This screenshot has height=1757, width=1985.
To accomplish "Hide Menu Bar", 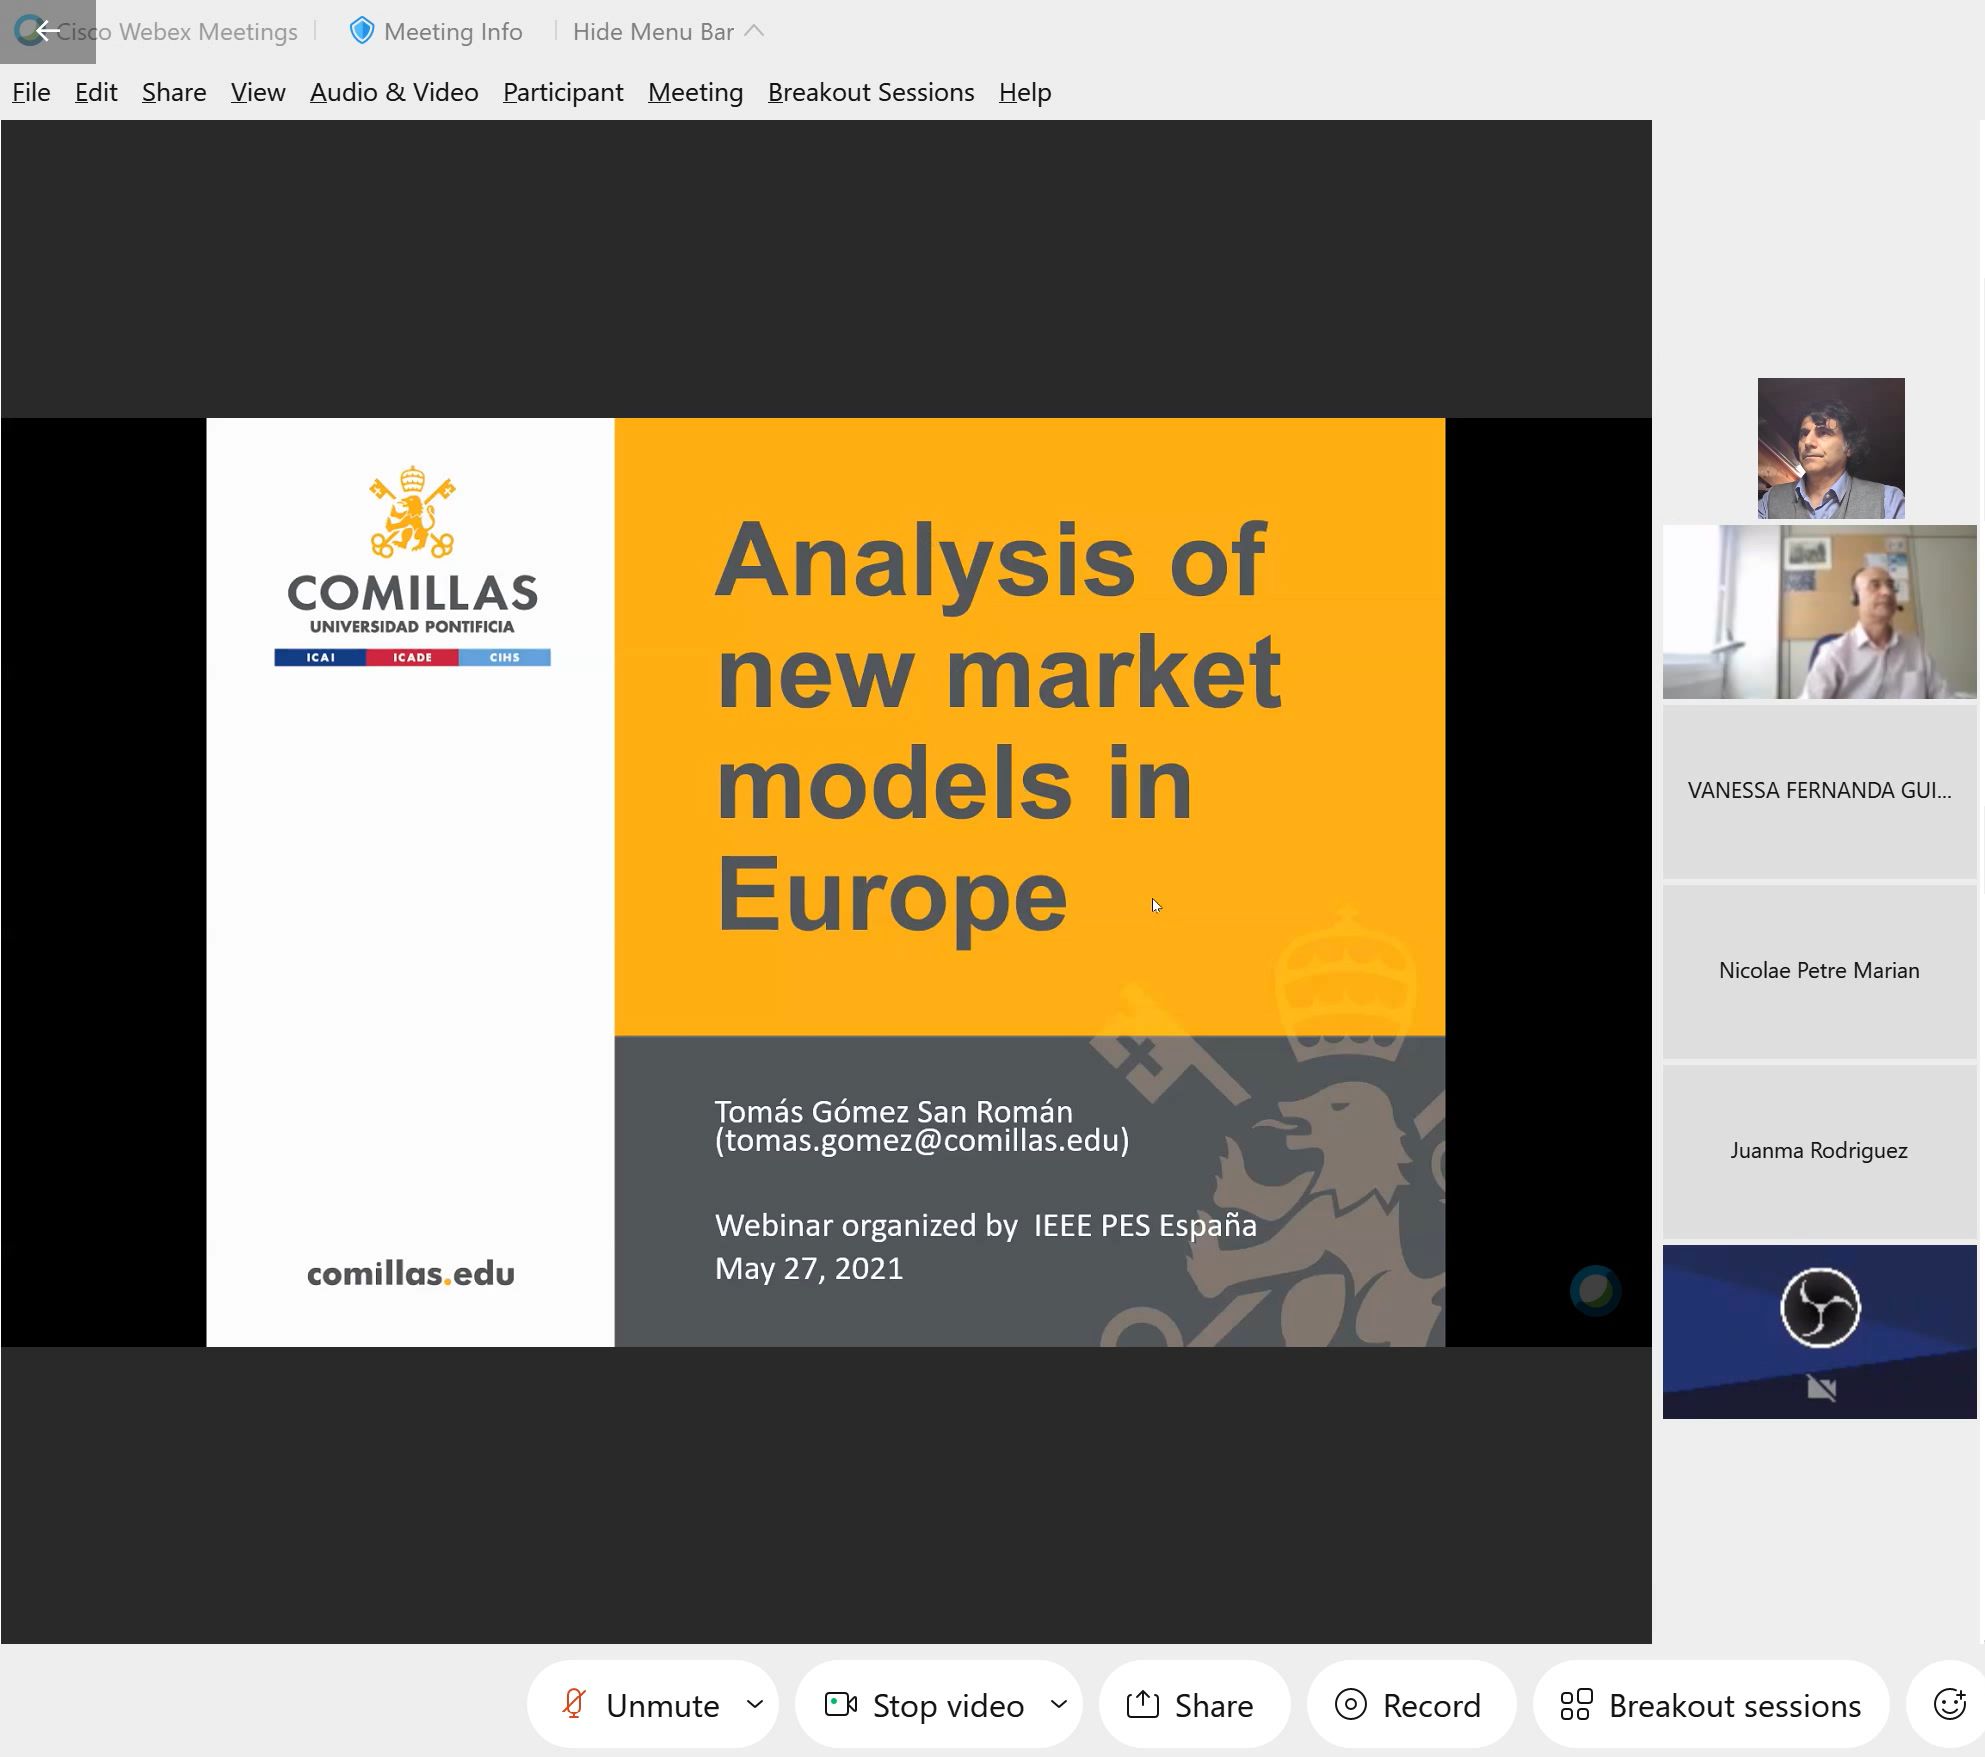I will point(653,32).
